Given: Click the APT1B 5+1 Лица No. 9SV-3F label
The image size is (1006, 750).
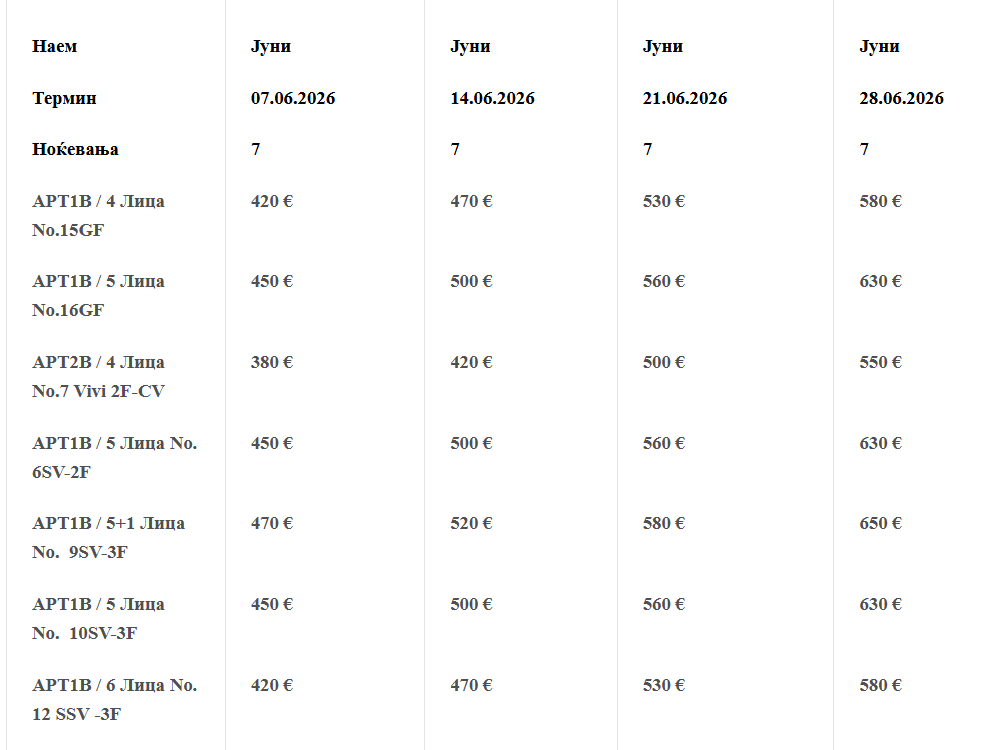Looking at the screenshot, I should tap(108, 537).
